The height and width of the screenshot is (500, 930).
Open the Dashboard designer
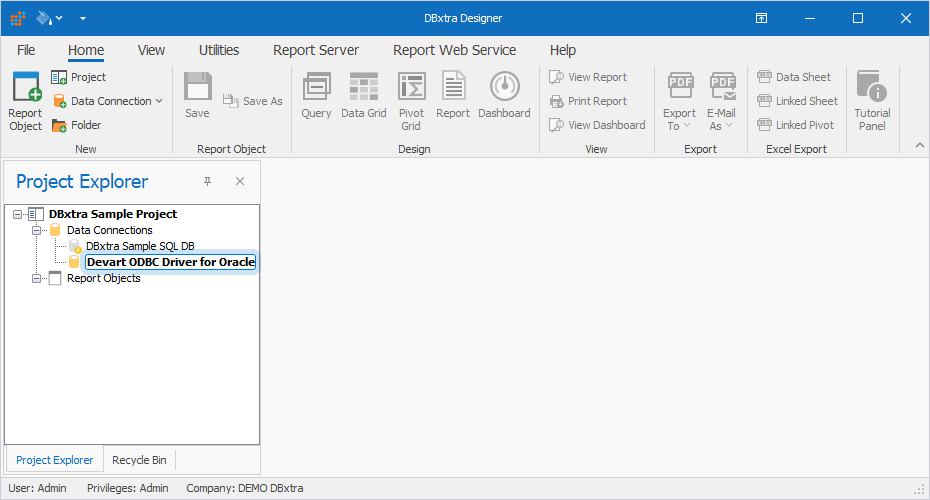coord(504,95)
